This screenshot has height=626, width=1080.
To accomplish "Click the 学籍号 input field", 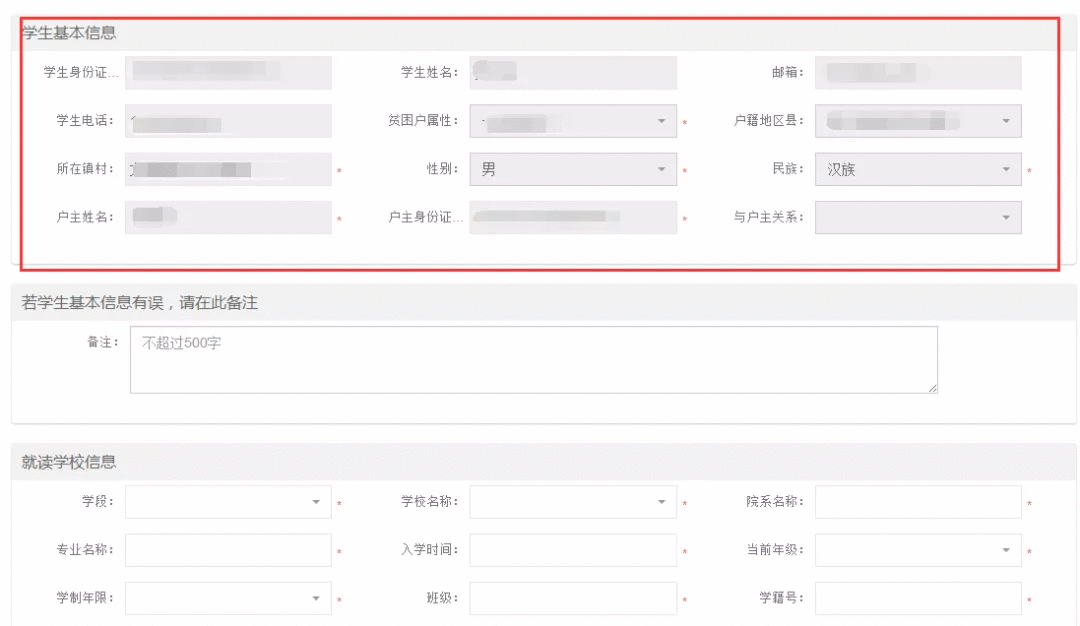I will (x=918, y=598).
